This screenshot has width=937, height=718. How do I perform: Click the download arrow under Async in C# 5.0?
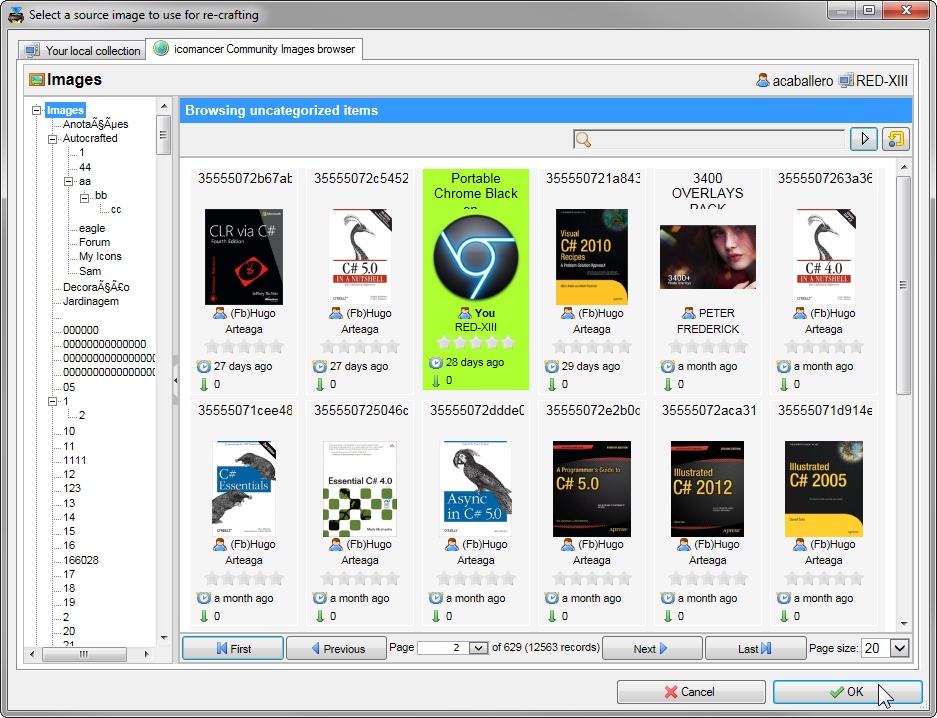tap(436, 616)
